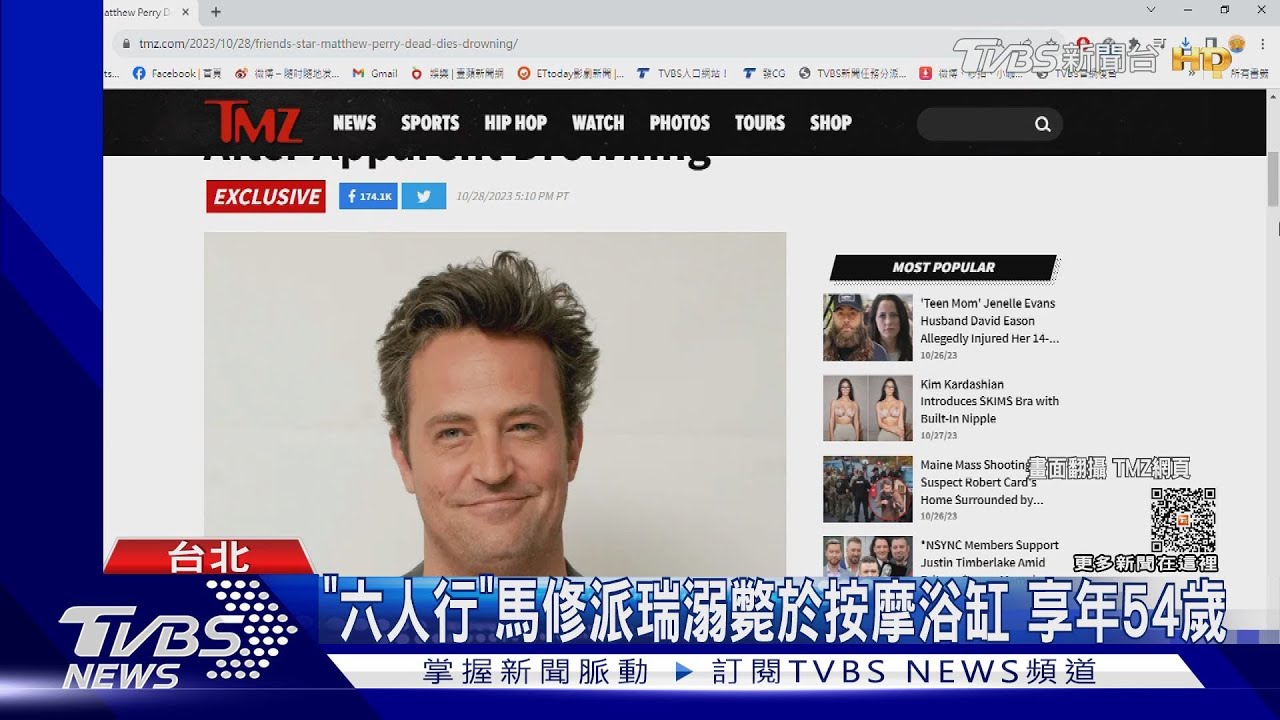Open the TOURS section

point(760,123)
